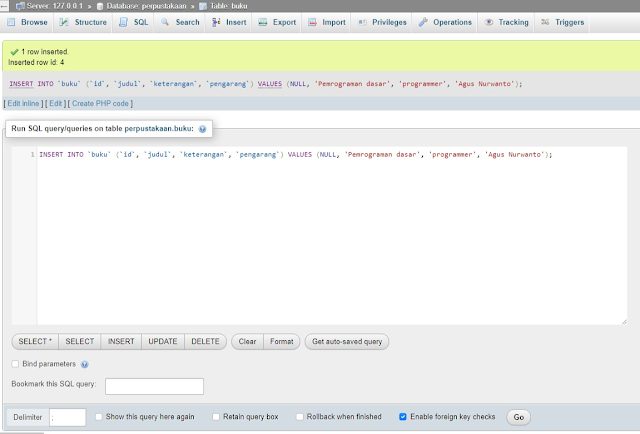
Task: Open help icon next to Bind parameters
Action: [84, 364]
